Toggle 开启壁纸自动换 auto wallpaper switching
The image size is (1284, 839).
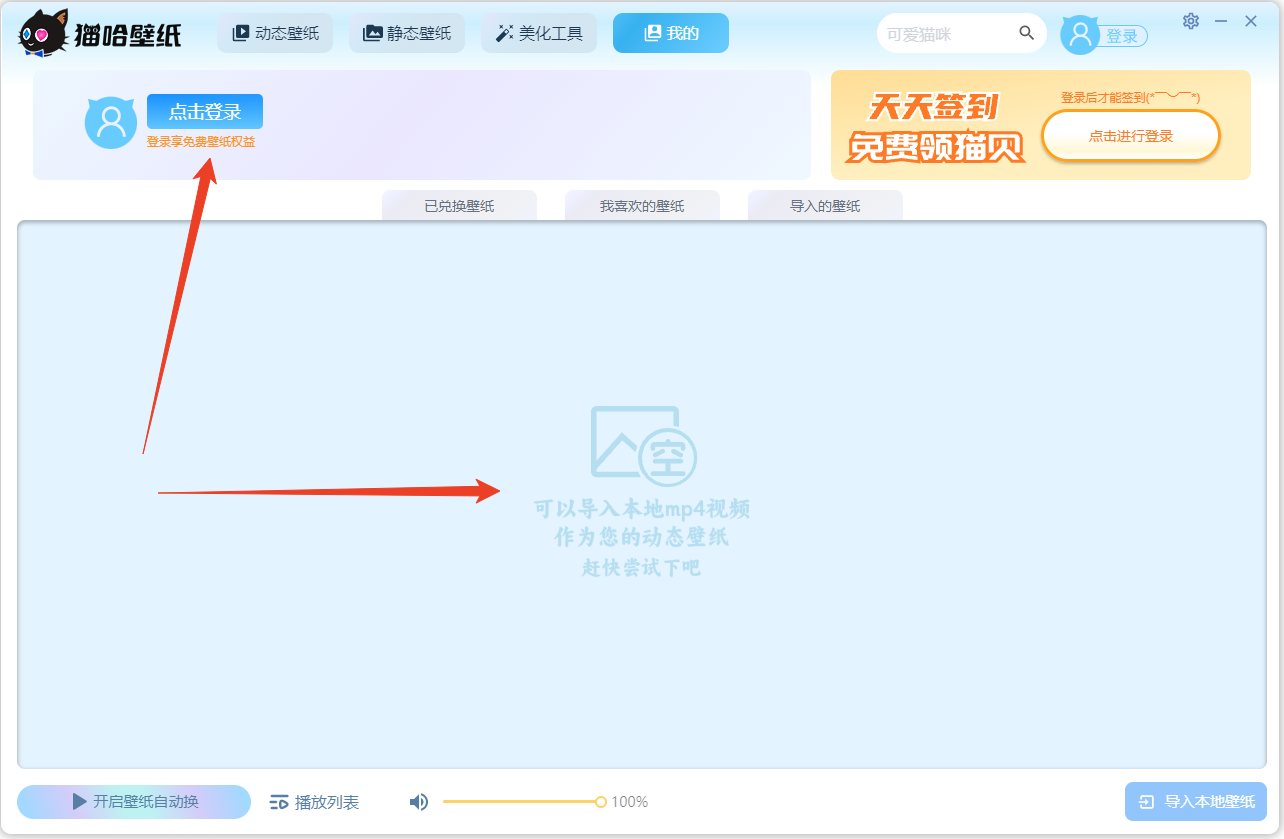point(134,802)
